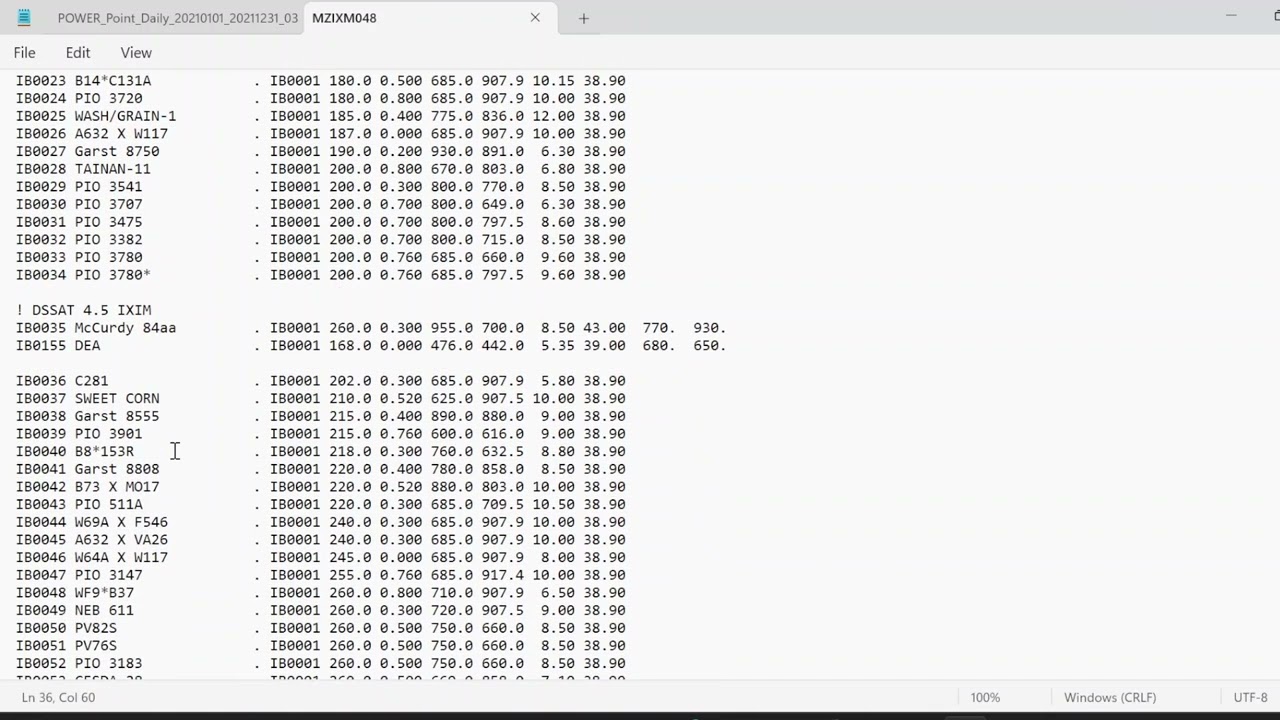Viewport: 1280px width, 720px height.
Task: Click the text 'PIO 3183'
Action: (x=109, y=664)
